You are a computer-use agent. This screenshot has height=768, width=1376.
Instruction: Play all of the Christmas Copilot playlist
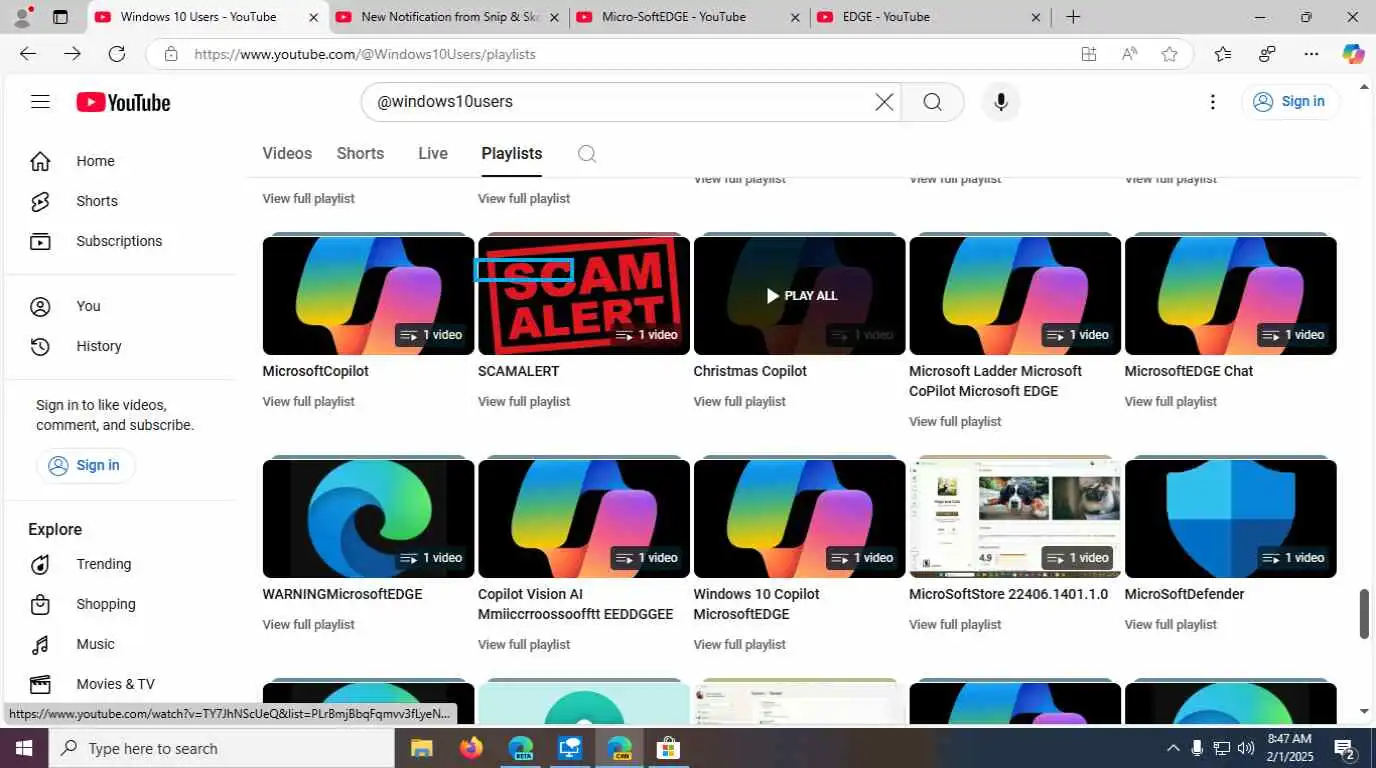(800, 295)
